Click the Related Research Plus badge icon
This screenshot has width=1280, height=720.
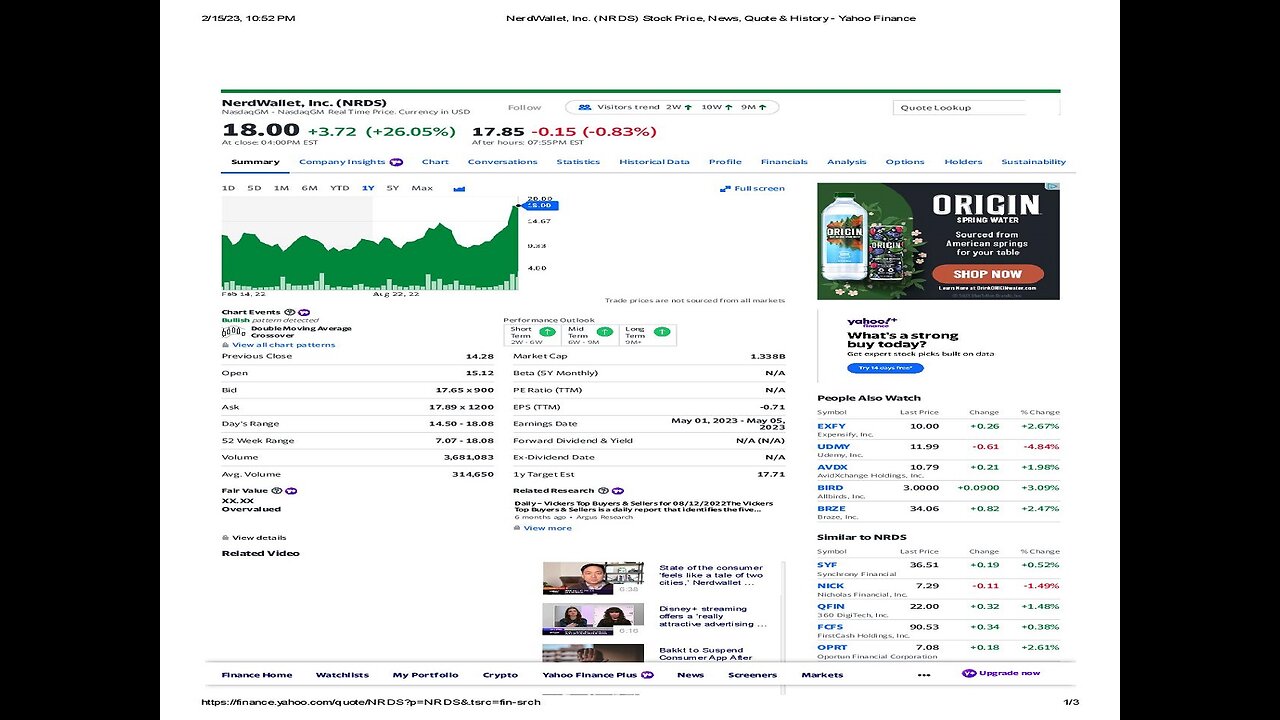pos(617,491)
